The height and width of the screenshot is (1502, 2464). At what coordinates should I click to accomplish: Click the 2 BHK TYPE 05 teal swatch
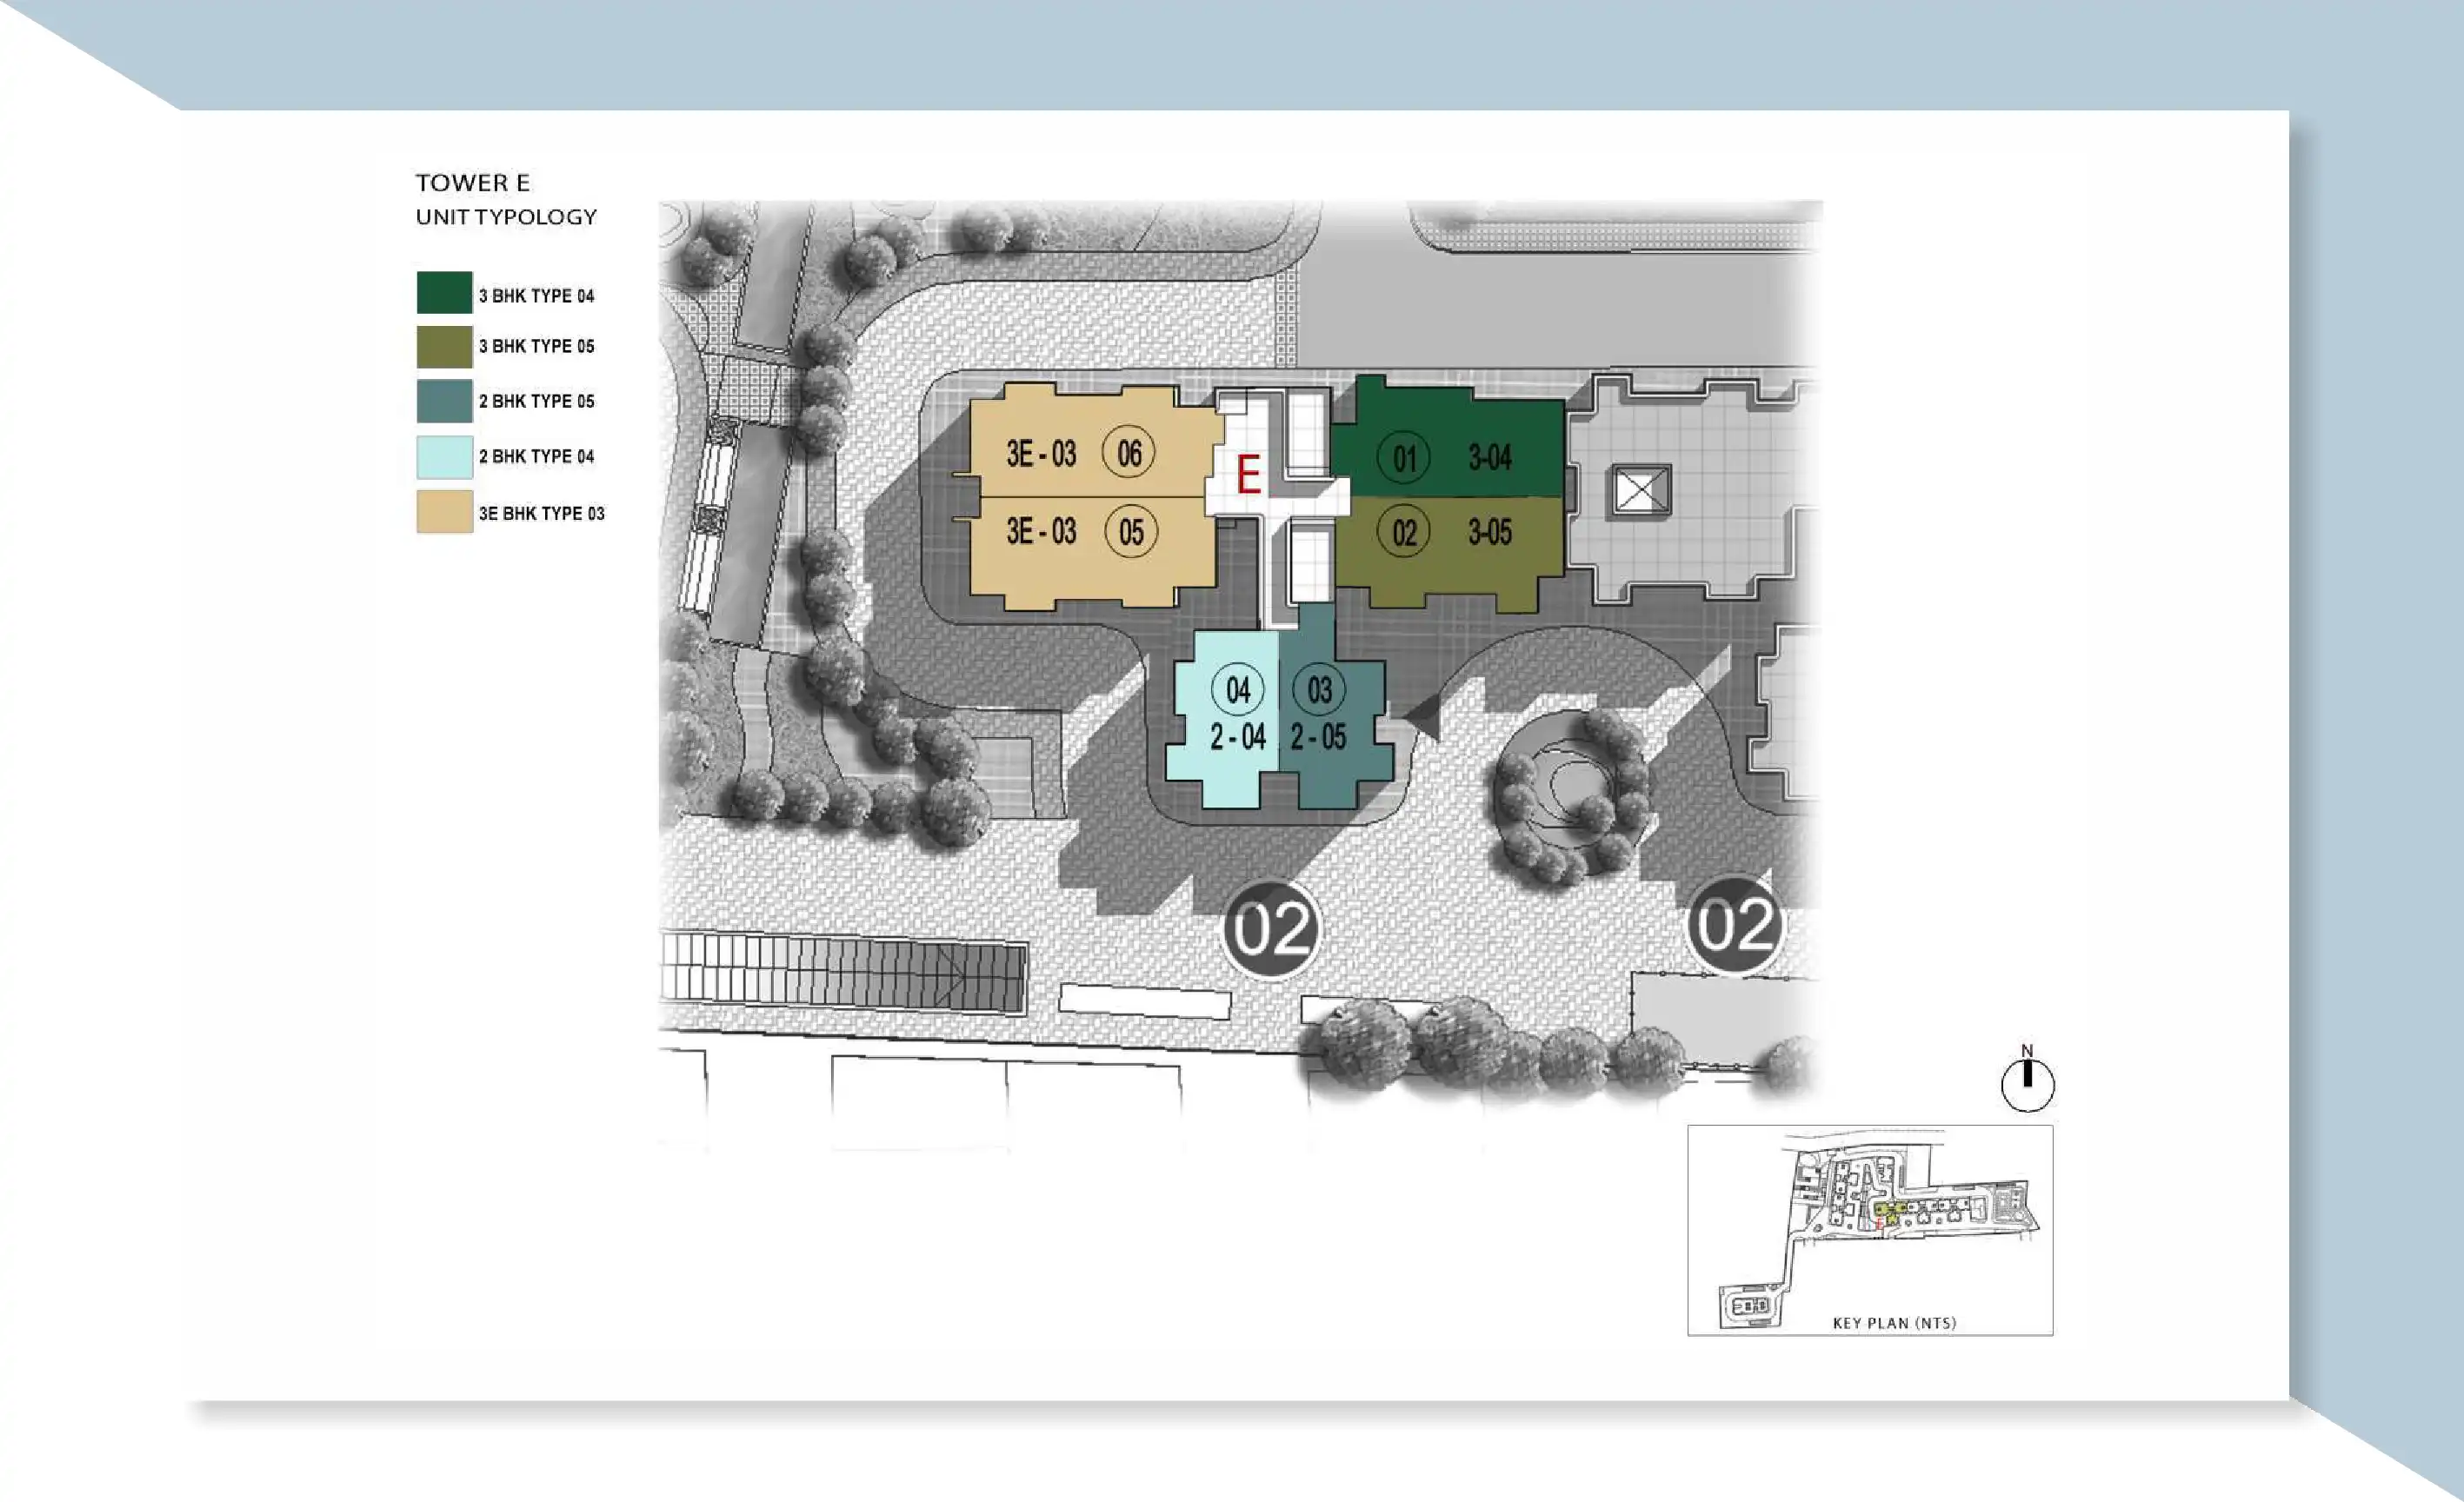[x=444, y=401]
